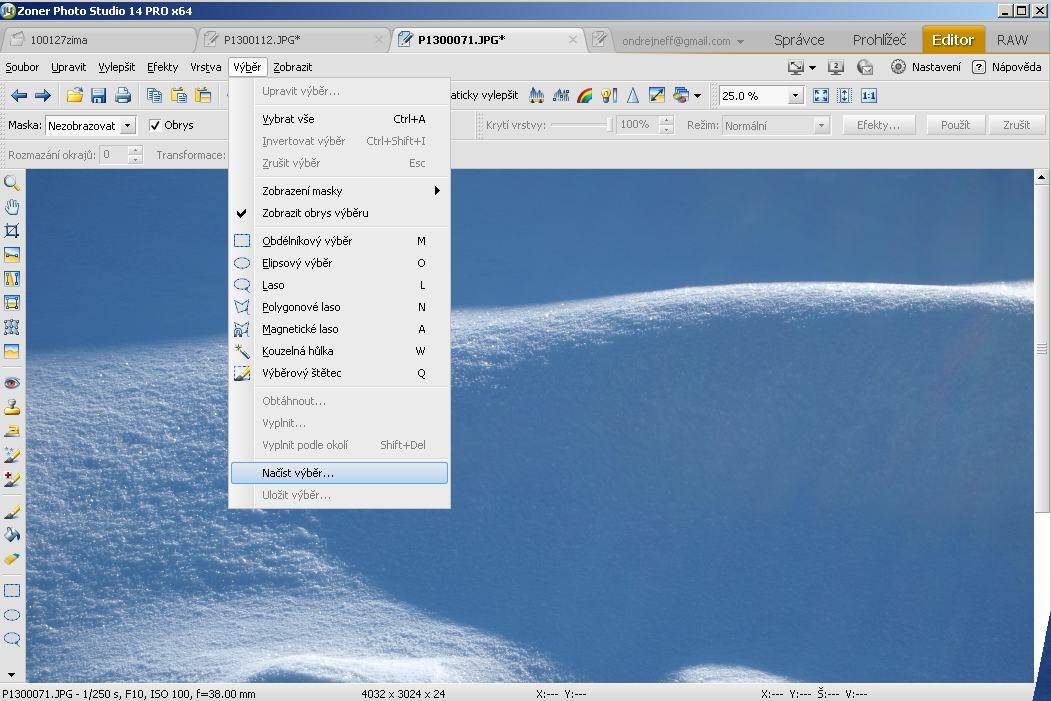The image size is (1051, 701).
Task: Switch to the Správce tab
Action: (799, 40)
